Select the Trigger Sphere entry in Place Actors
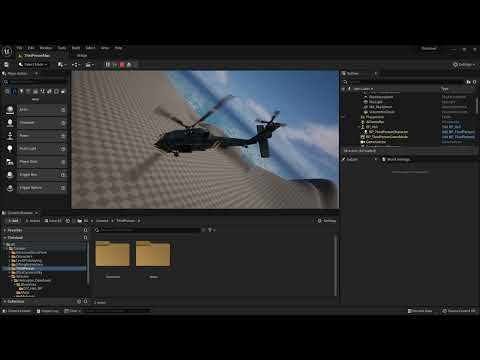This screenshot has width=480, height=360. tap(35, 188)
